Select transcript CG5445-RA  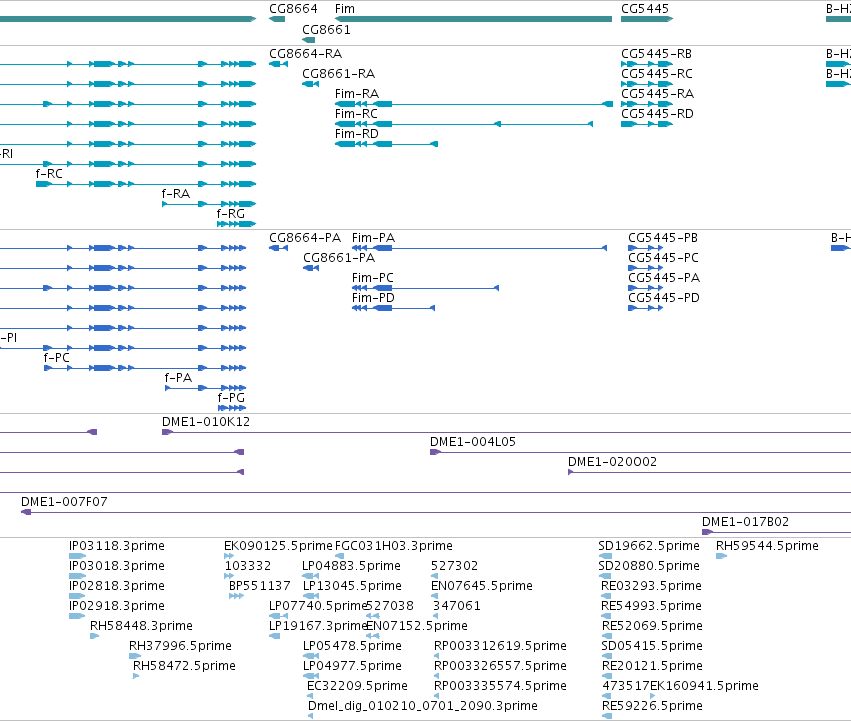coord(657,93)
